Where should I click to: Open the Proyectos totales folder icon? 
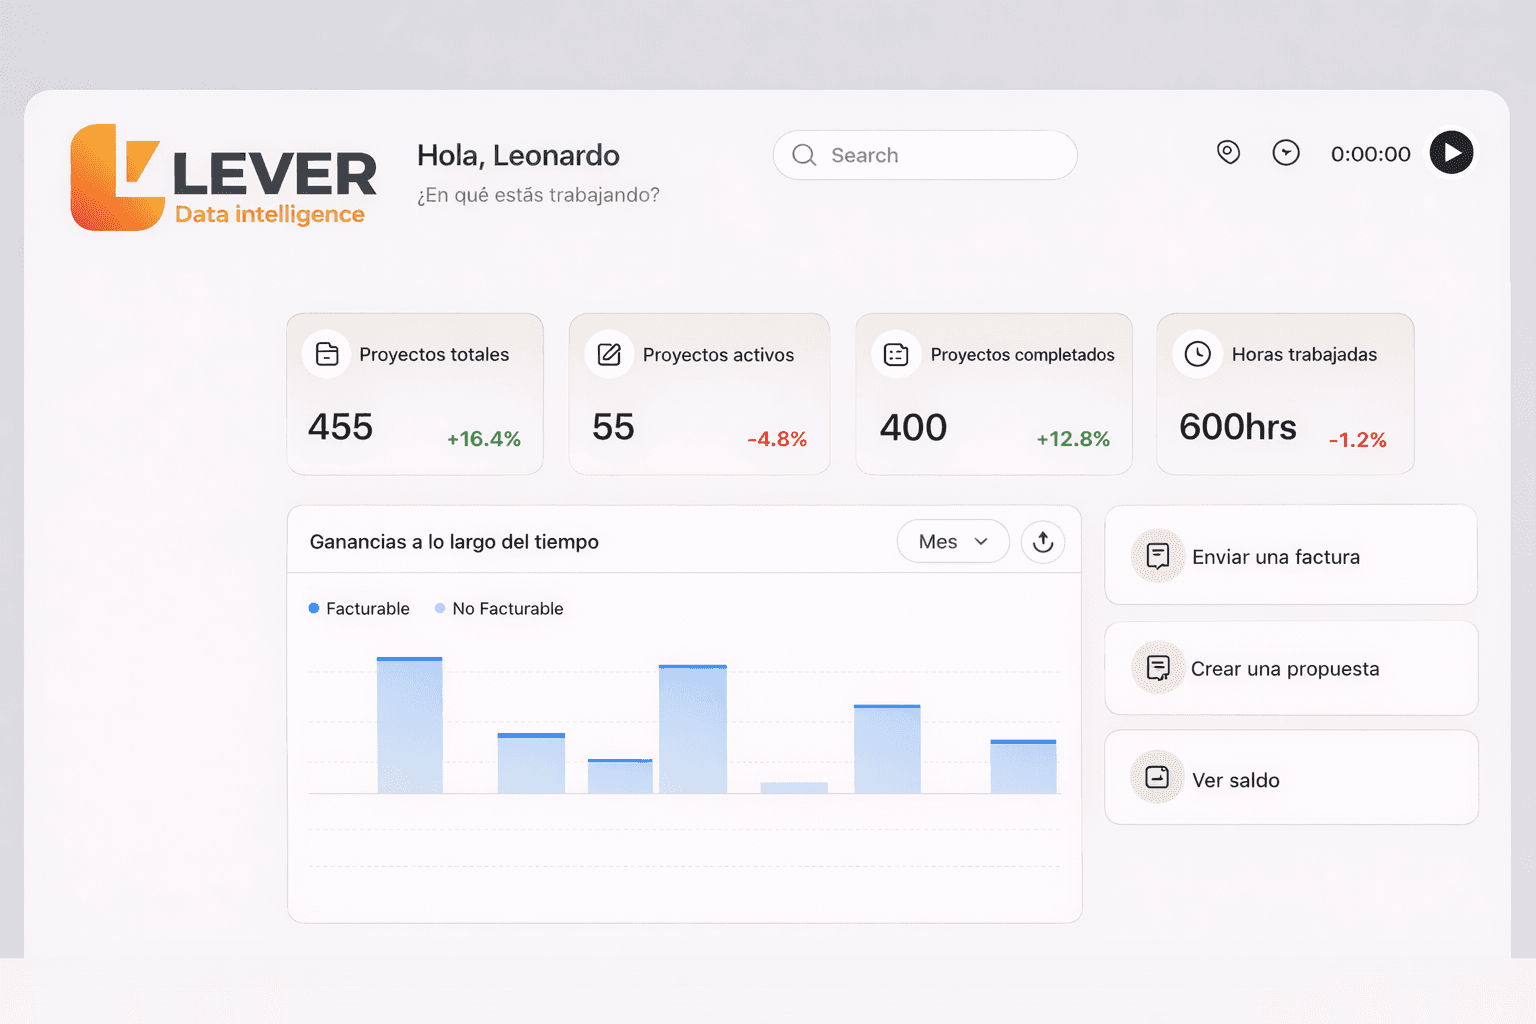pos(326,354)
